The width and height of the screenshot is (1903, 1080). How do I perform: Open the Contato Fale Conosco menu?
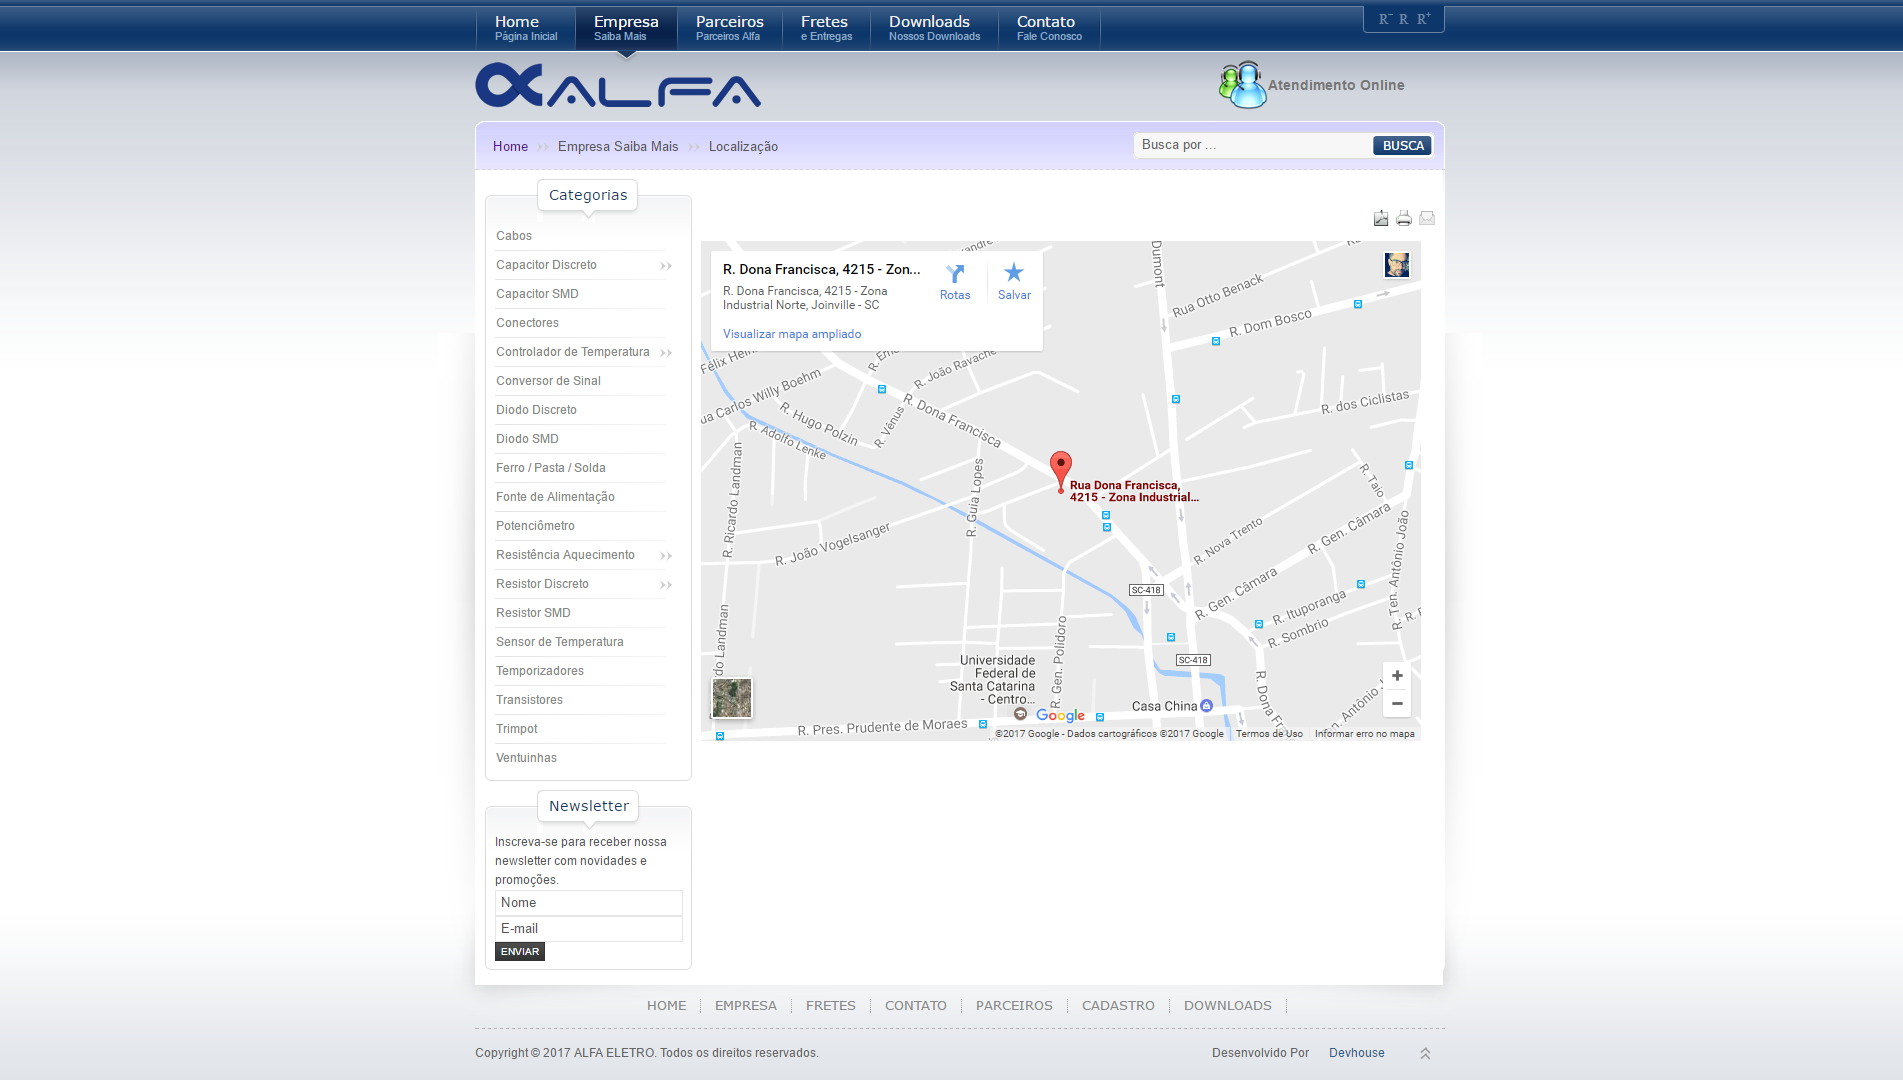coord(1049,28)
